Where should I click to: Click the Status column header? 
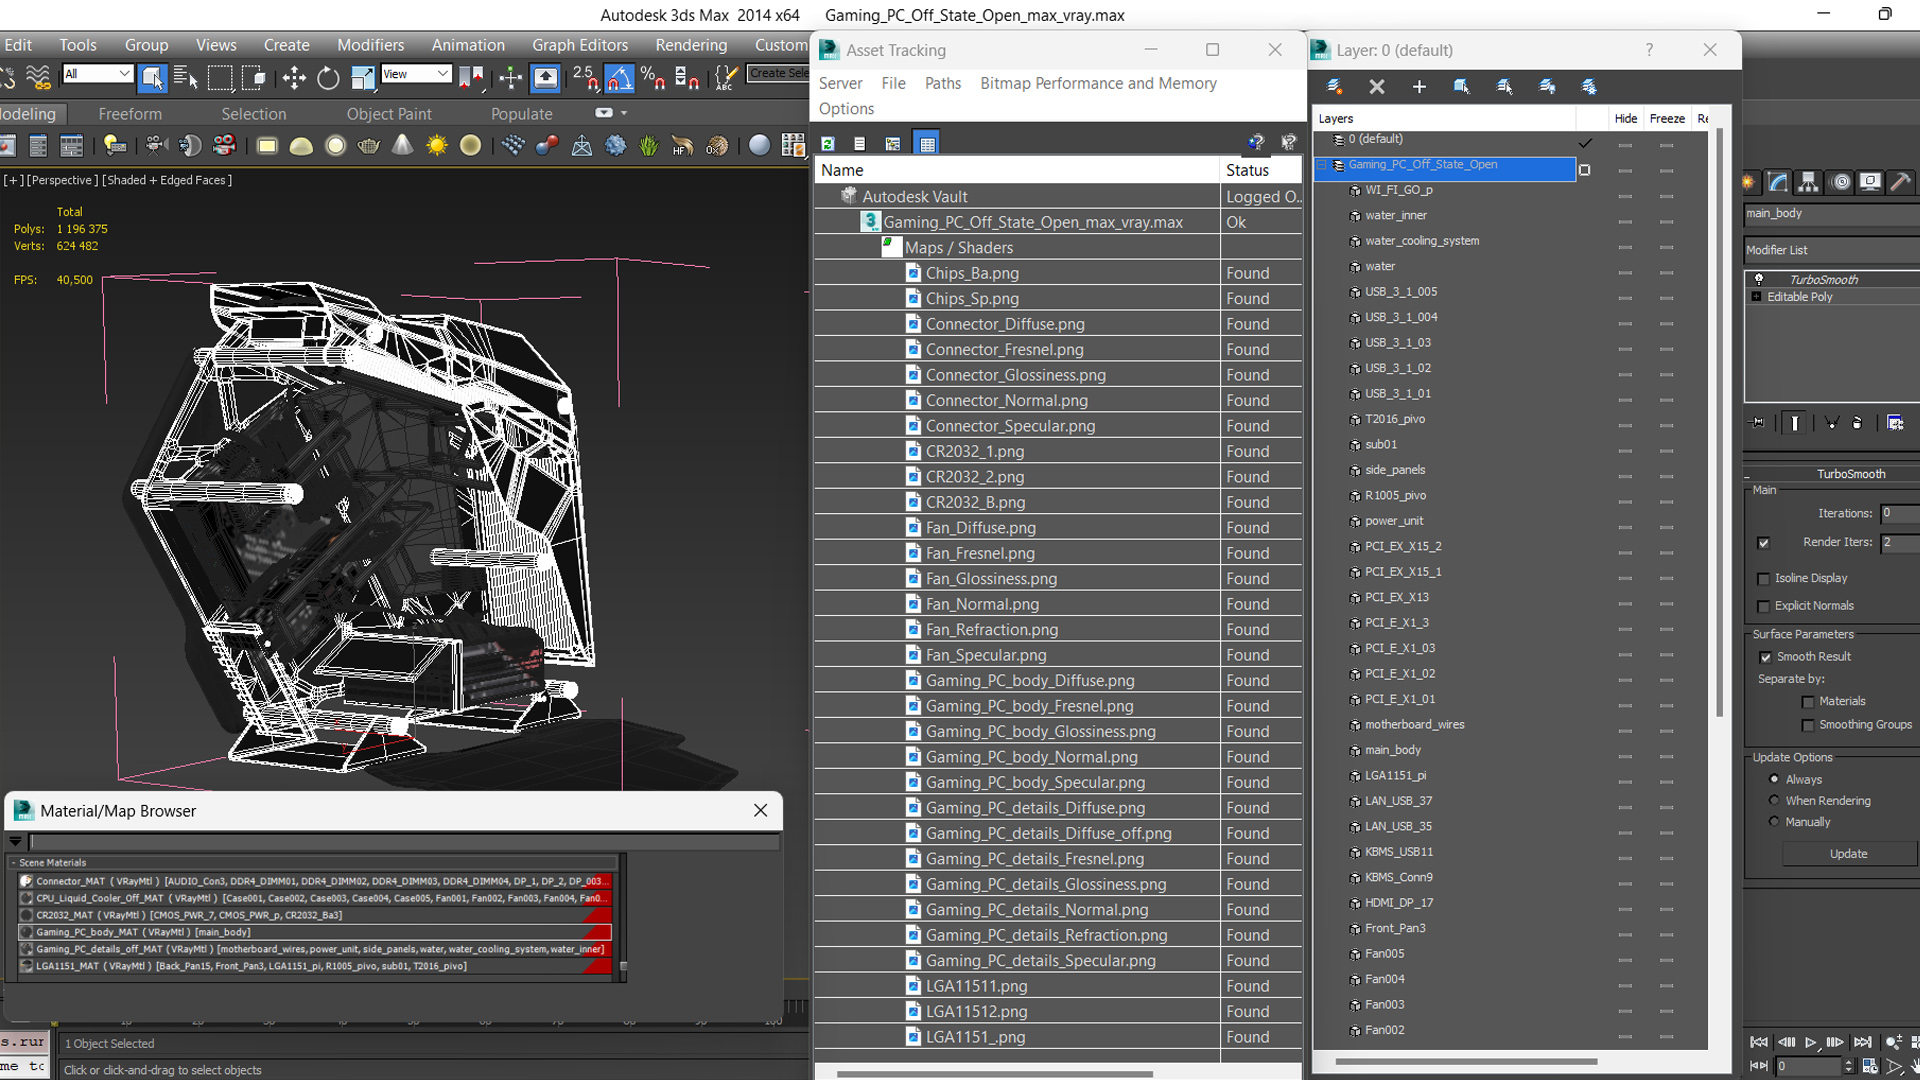pos(1261,170)
